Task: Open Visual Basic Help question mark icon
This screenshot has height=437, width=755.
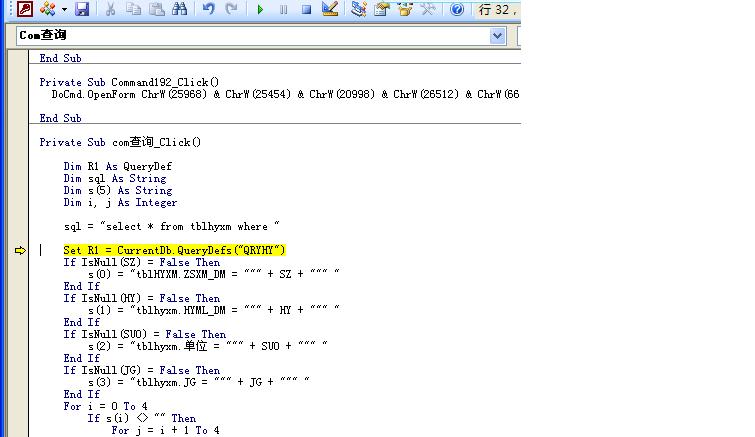Action: tap(457, 9)
